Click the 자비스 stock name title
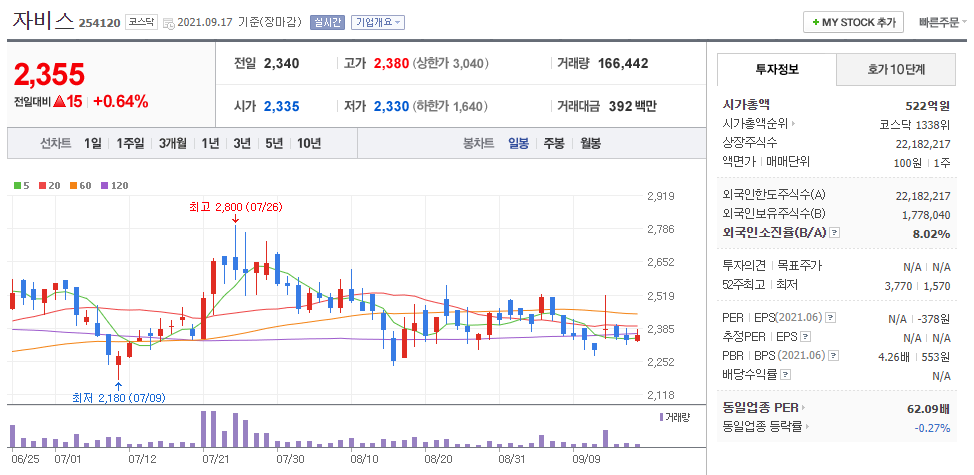Image resolution: width=974 pixels, height=475 pixels. (x=42, y=20)
